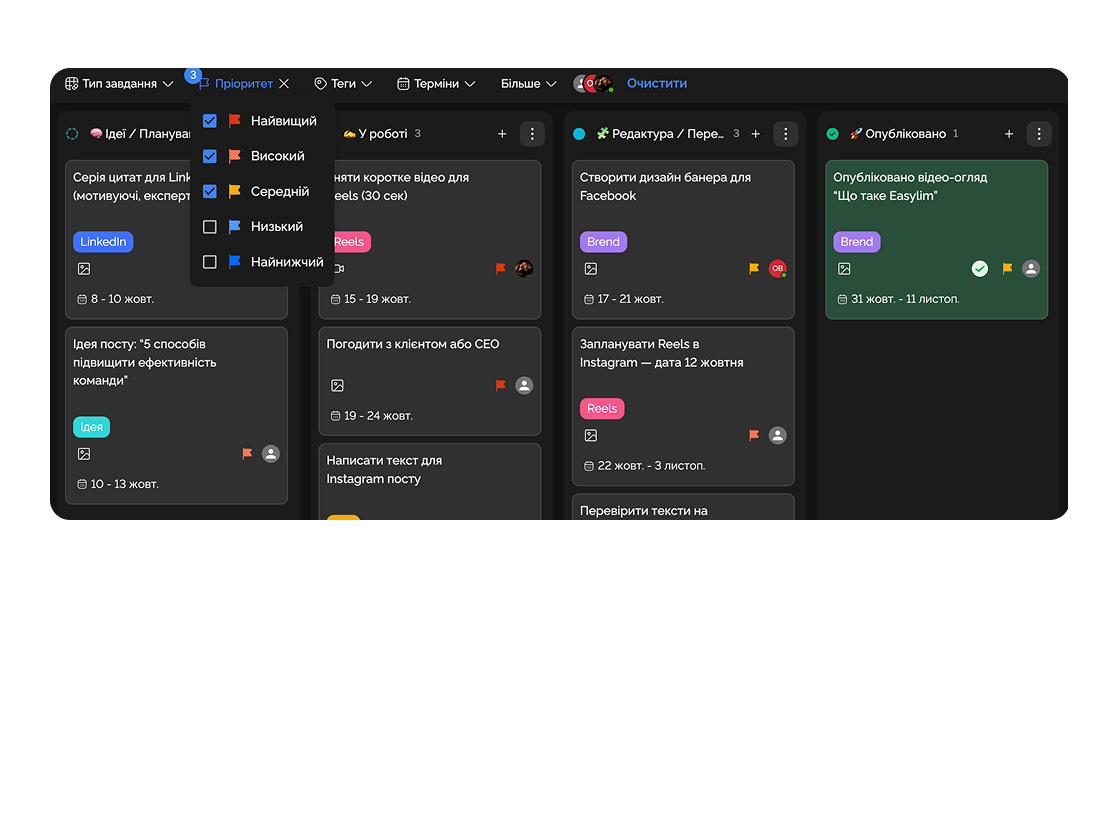This screenshot has width=1118, height=838.
Task: Click three-dot menu in Опубліковано column
Action: point(1038,134)
